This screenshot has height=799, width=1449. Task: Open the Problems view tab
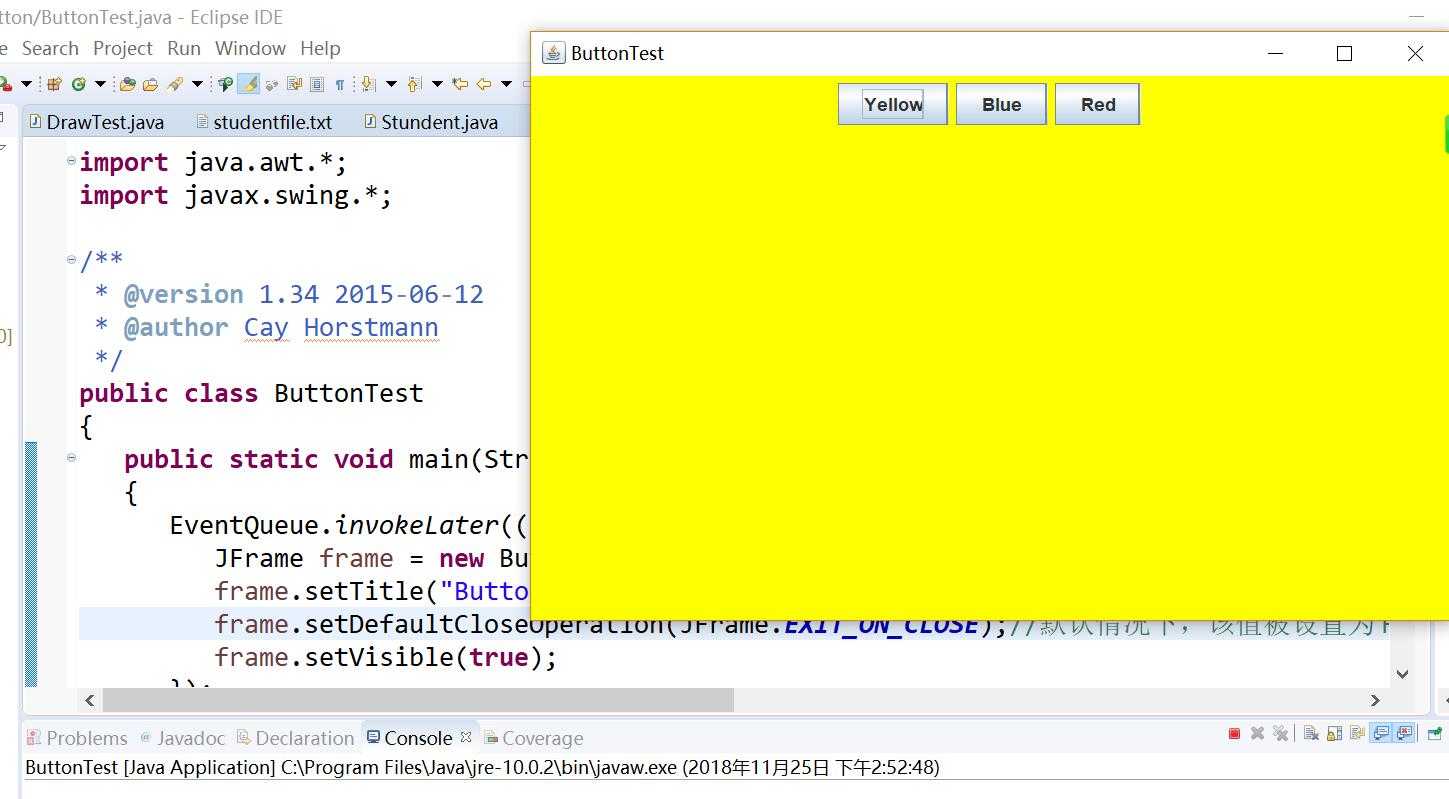[x=77, y=738]
